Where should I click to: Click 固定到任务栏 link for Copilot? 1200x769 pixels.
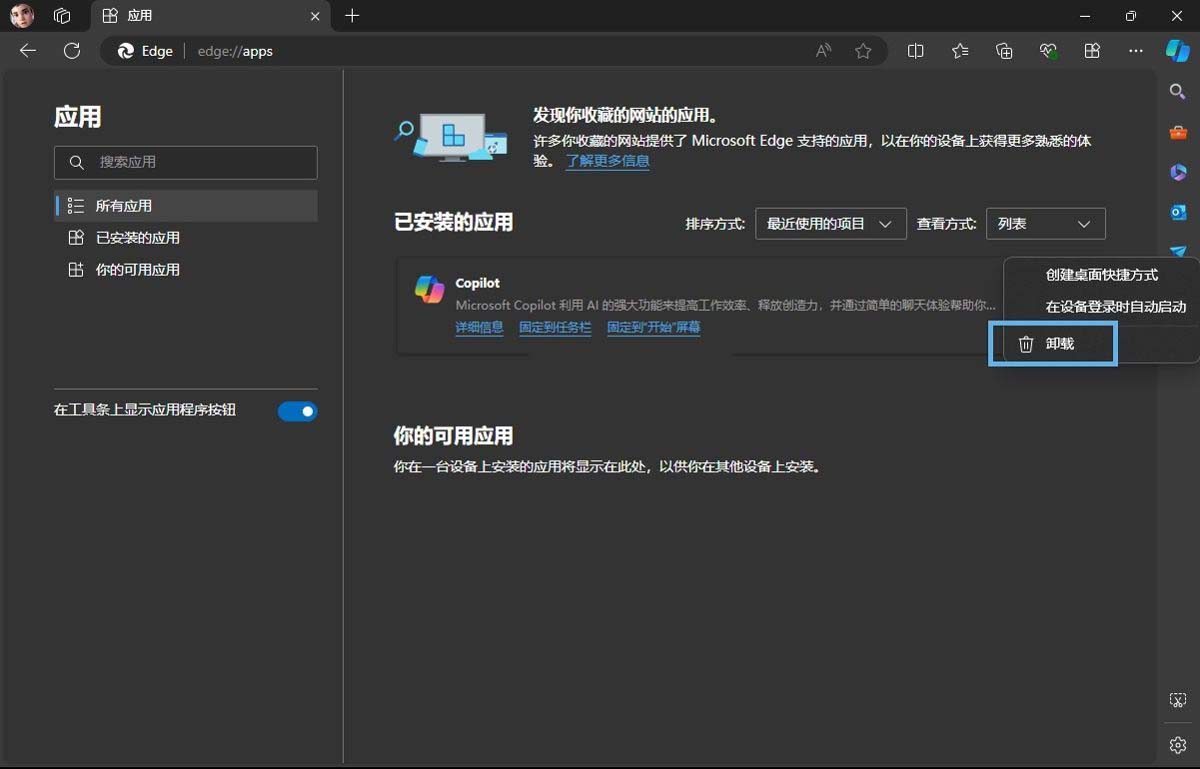[555, 328]
